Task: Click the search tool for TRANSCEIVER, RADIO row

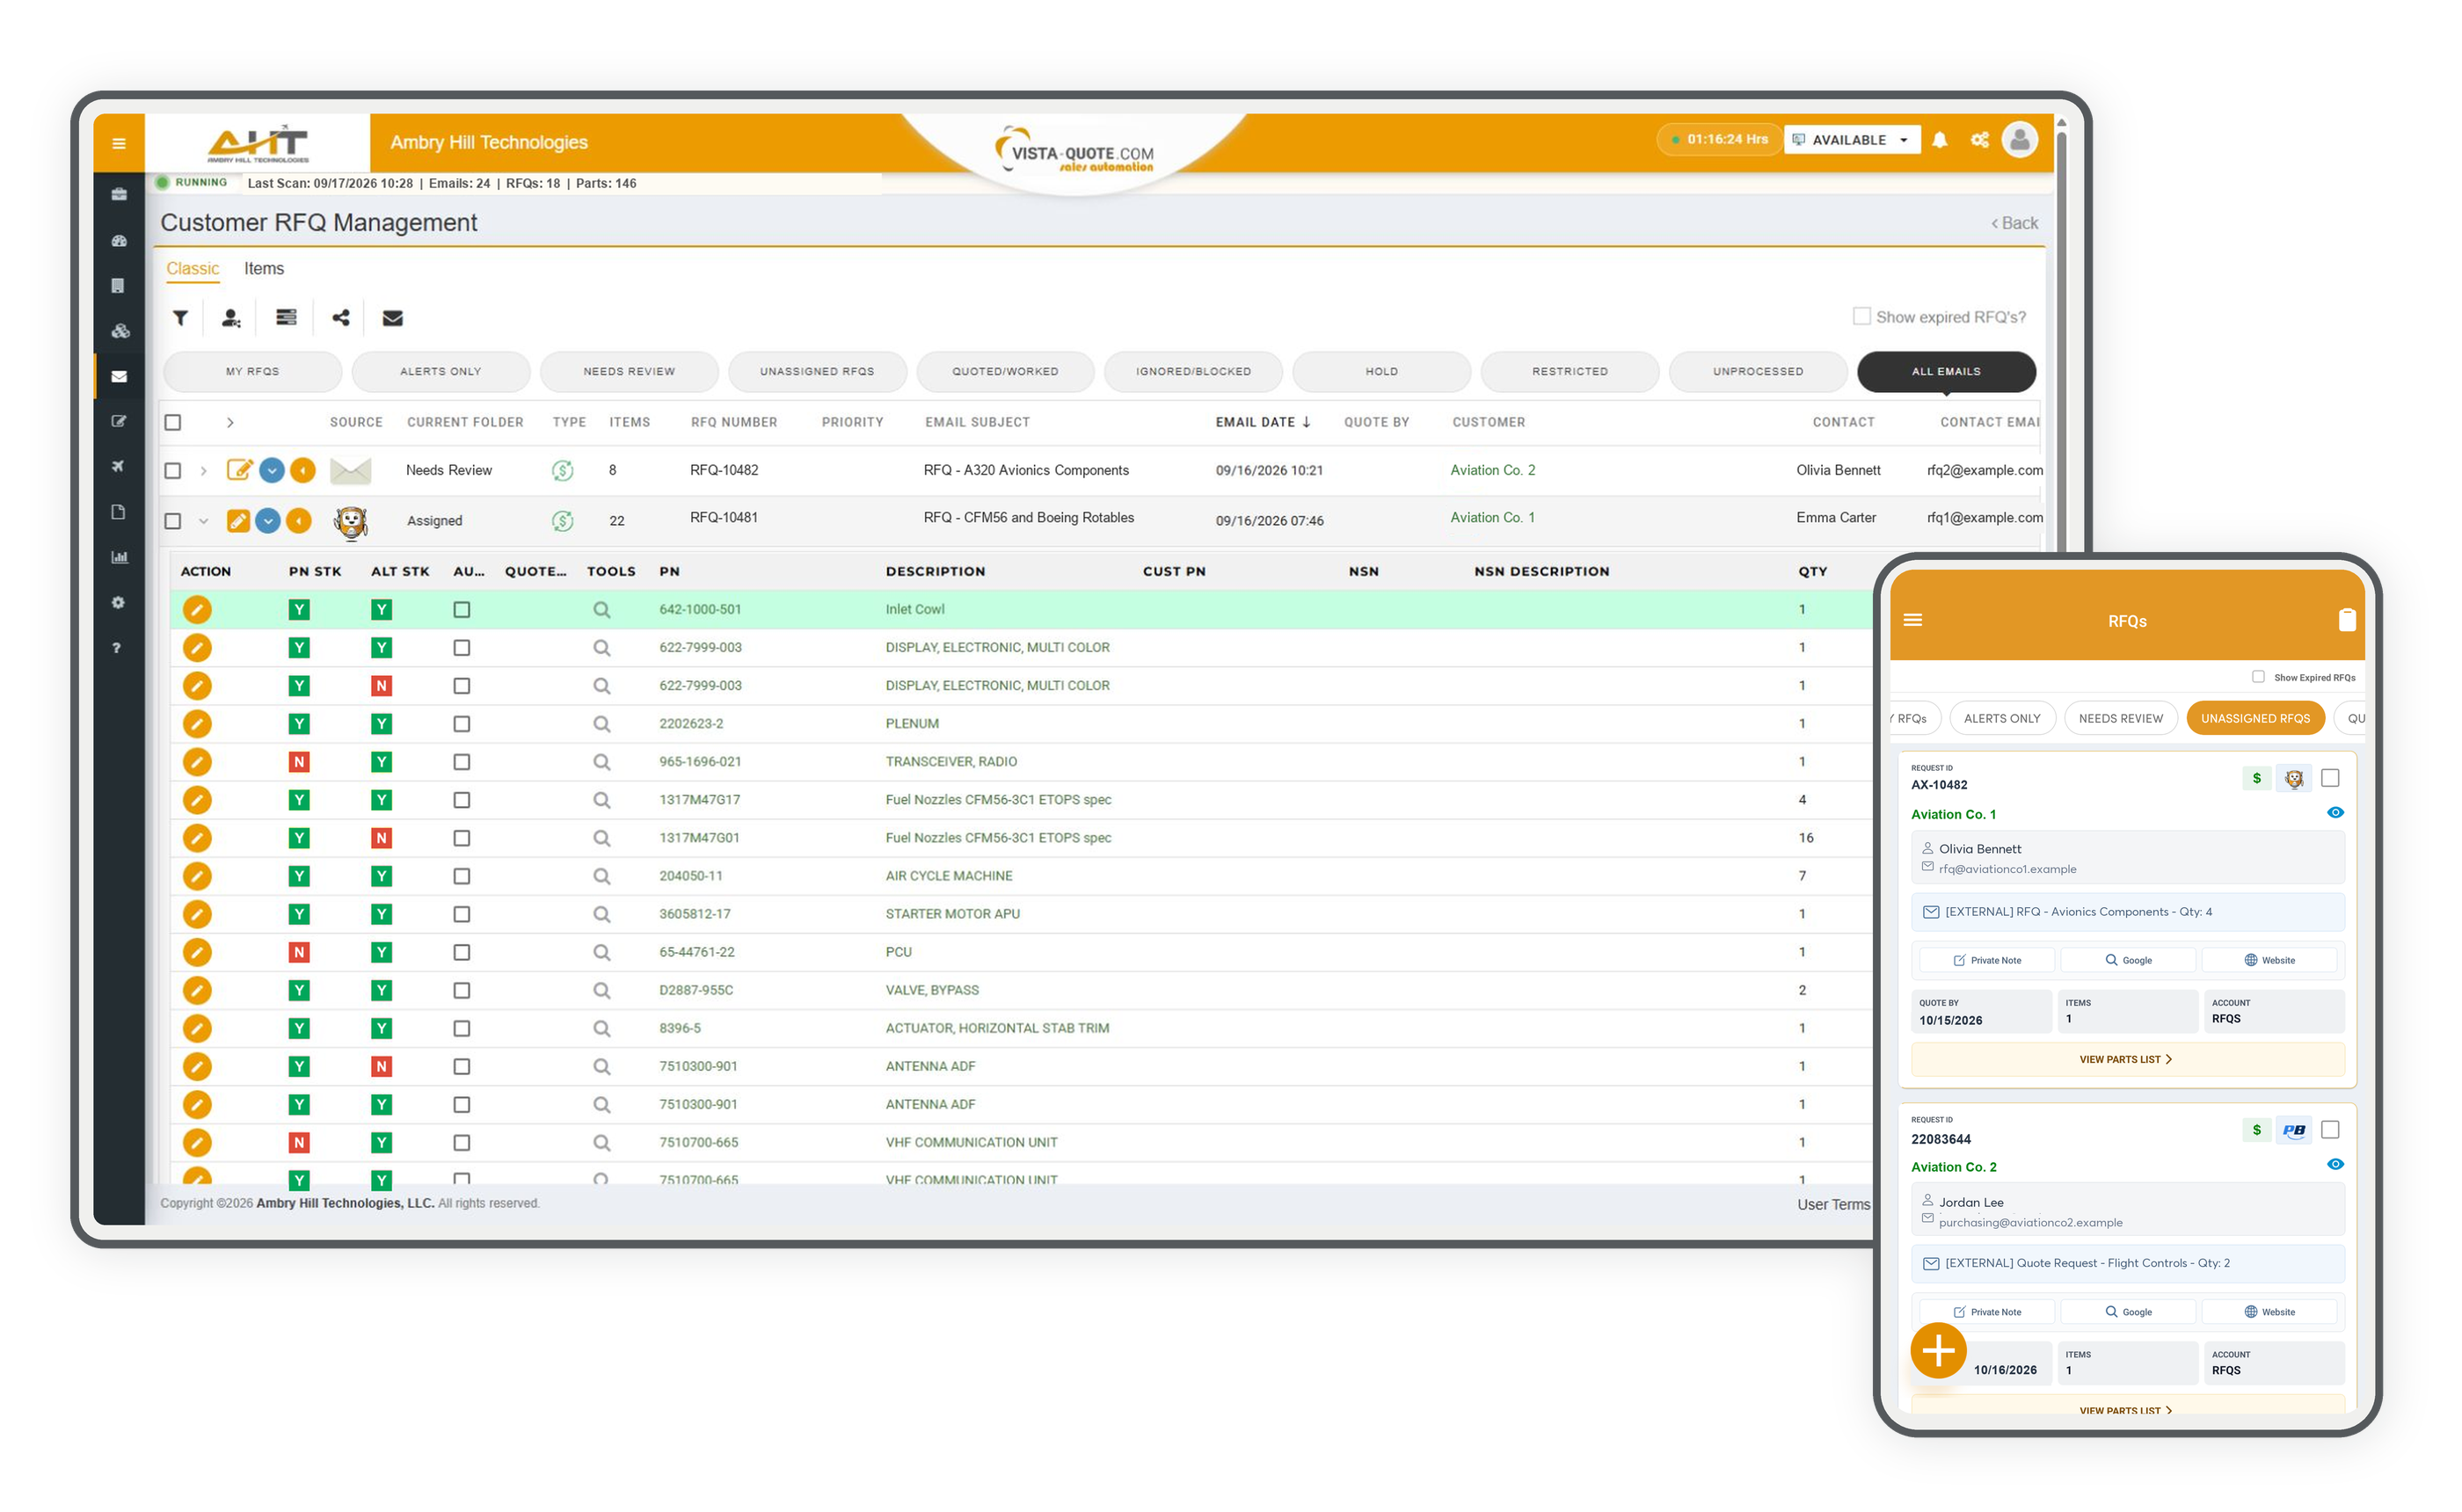Action: click(x=601, y=762)
